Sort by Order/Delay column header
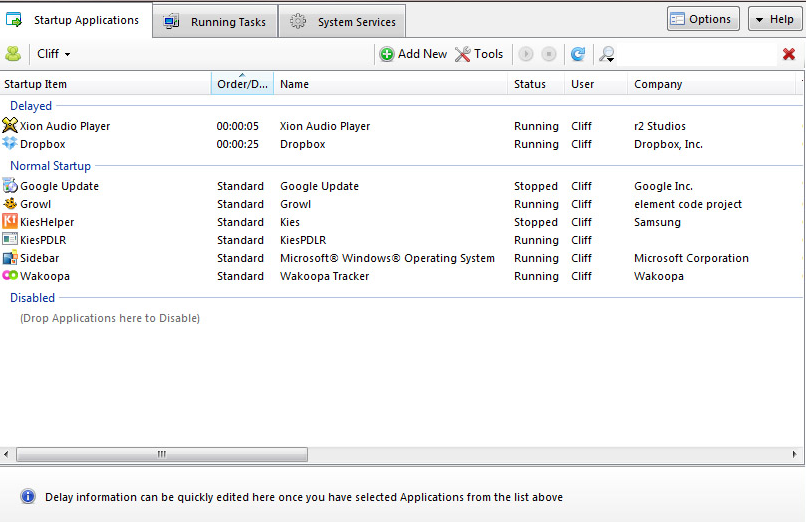The height and width of the screenshot is (522, 806). coord(242,84)
